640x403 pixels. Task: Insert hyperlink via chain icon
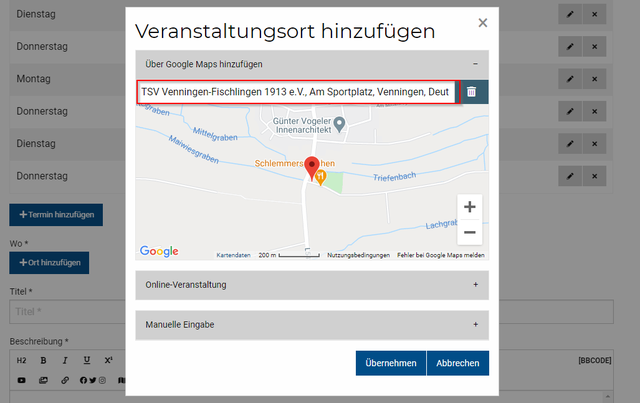[65, 381]
